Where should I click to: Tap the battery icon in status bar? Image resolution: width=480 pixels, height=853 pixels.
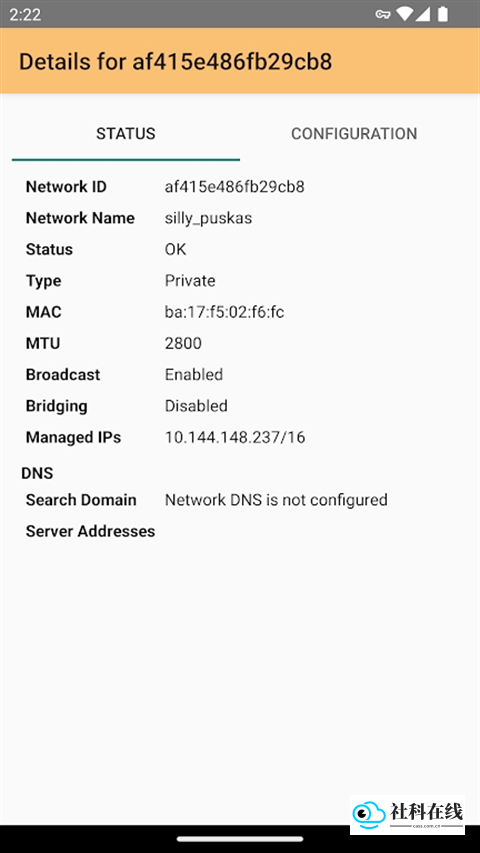[x=443, y=14]
